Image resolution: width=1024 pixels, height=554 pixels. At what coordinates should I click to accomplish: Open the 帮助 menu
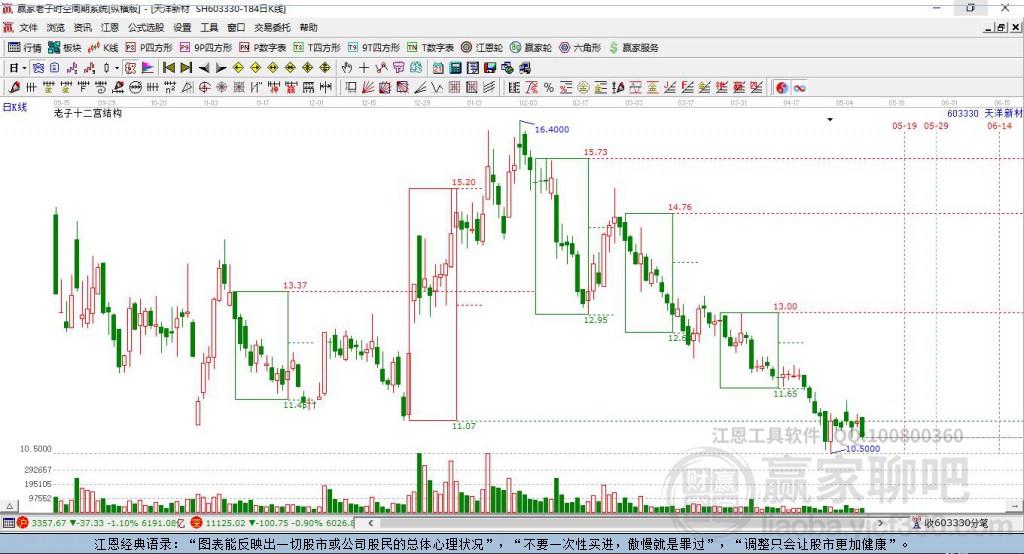pos(308,27)
